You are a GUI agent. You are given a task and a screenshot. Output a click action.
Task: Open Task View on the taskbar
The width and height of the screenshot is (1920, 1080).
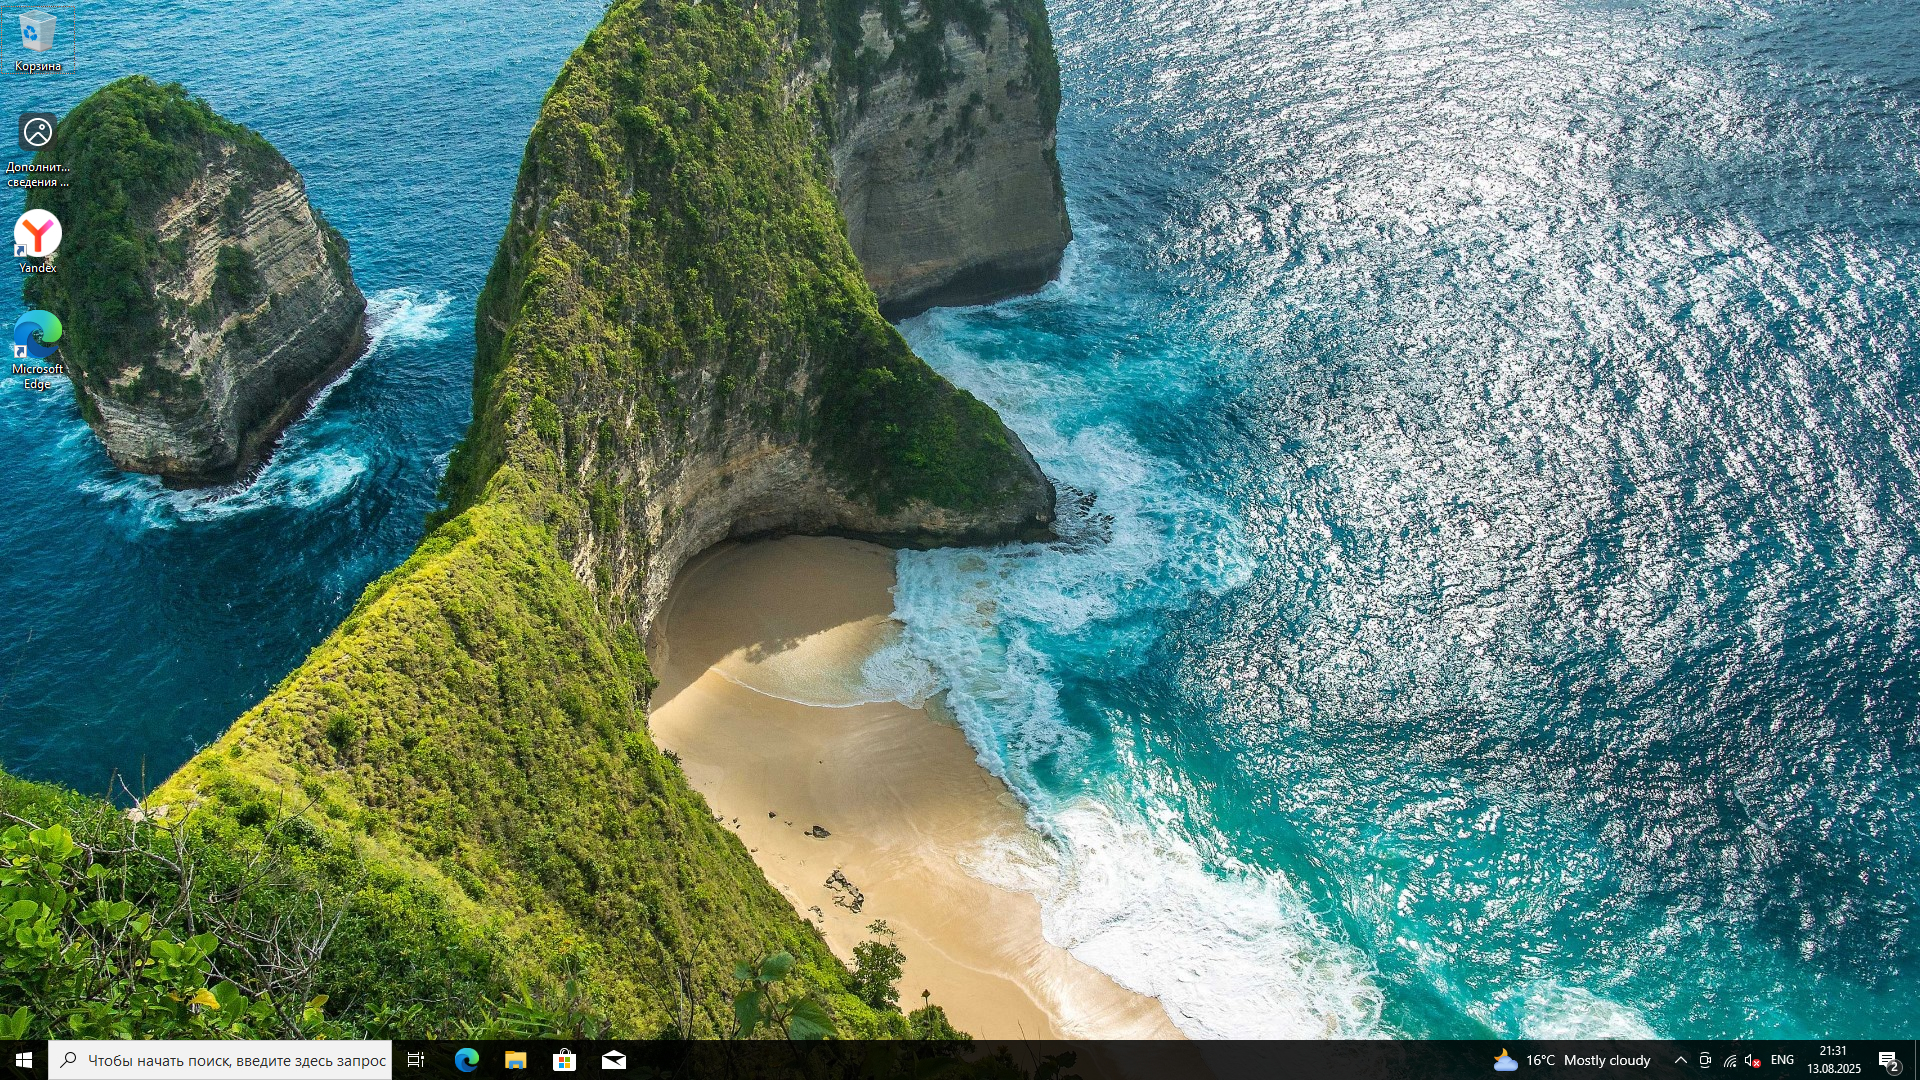pos(415,1062)
